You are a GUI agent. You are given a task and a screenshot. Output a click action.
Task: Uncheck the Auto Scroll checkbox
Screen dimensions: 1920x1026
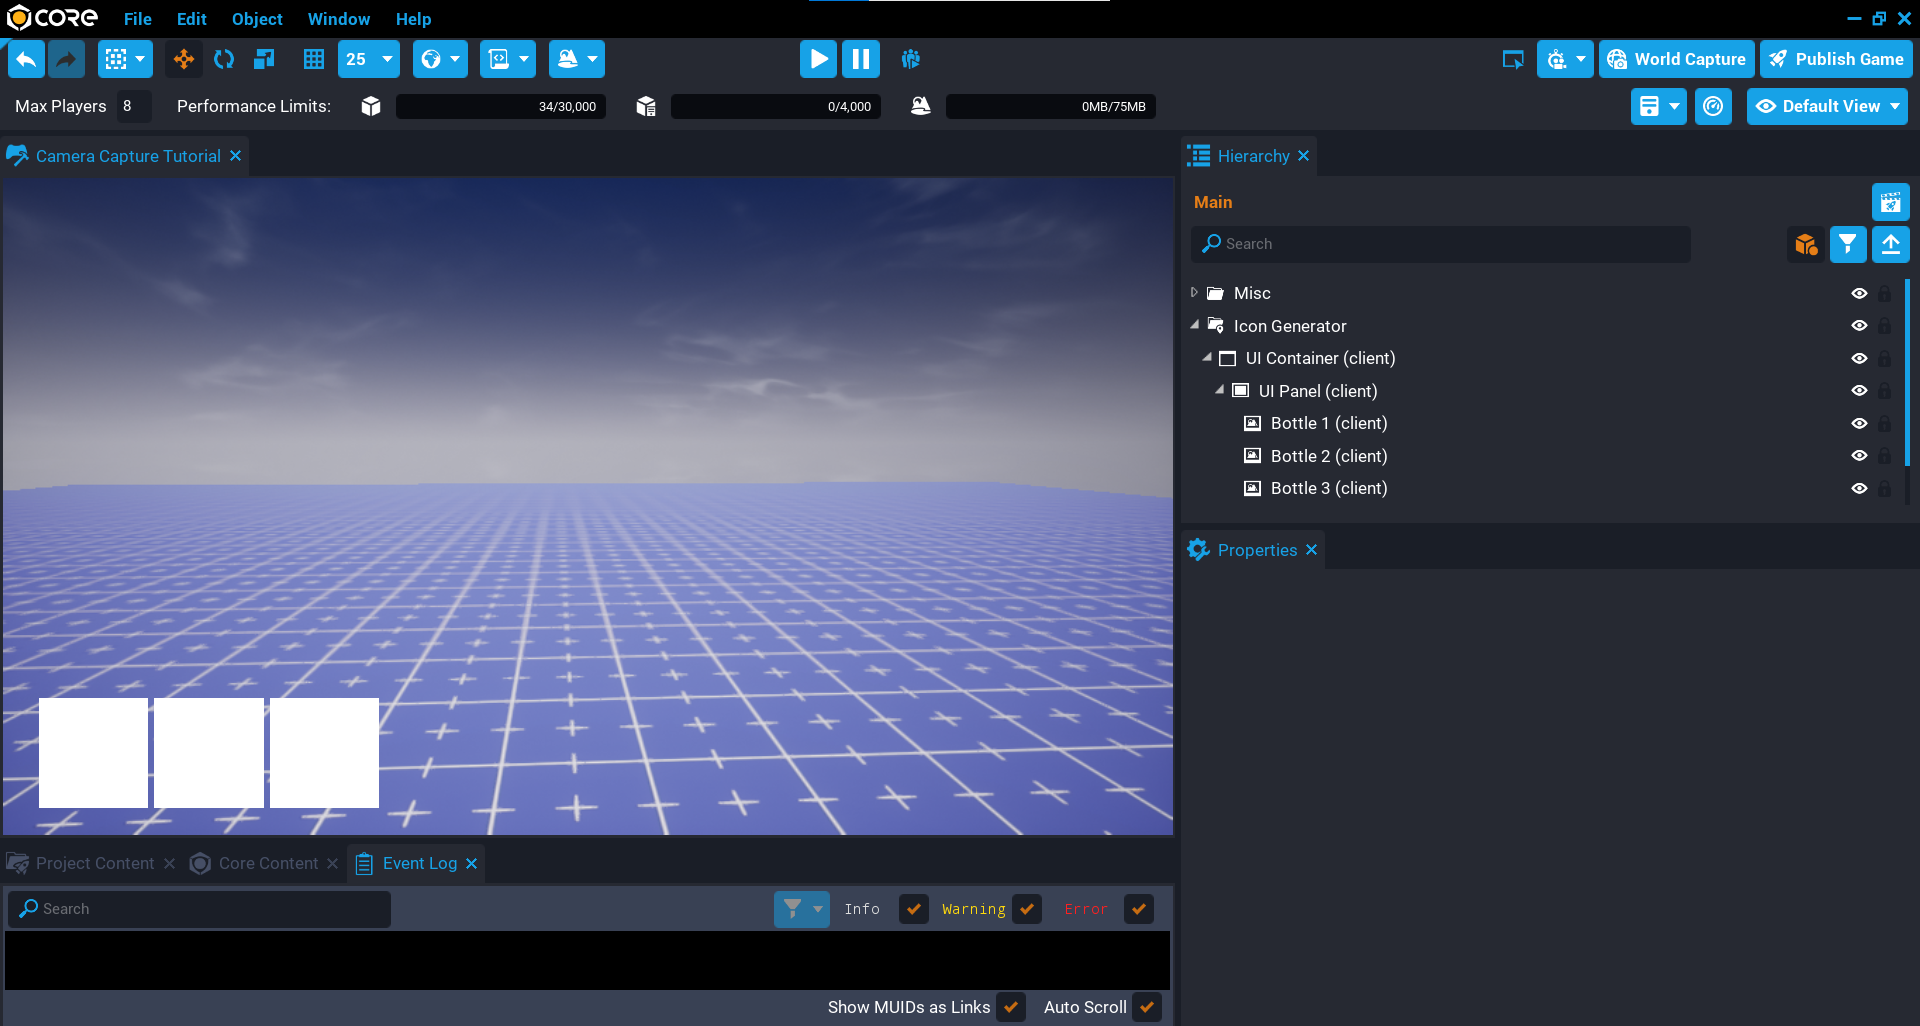pos(1147,1007)
